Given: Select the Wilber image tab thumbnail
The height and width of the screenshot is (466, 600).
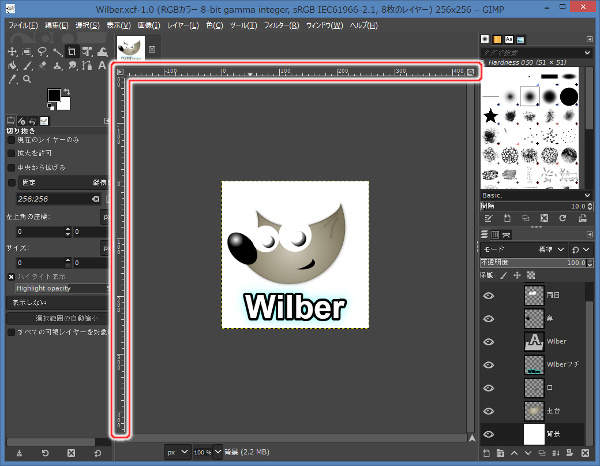Looking at the screenshot, I should coord(131,47).
